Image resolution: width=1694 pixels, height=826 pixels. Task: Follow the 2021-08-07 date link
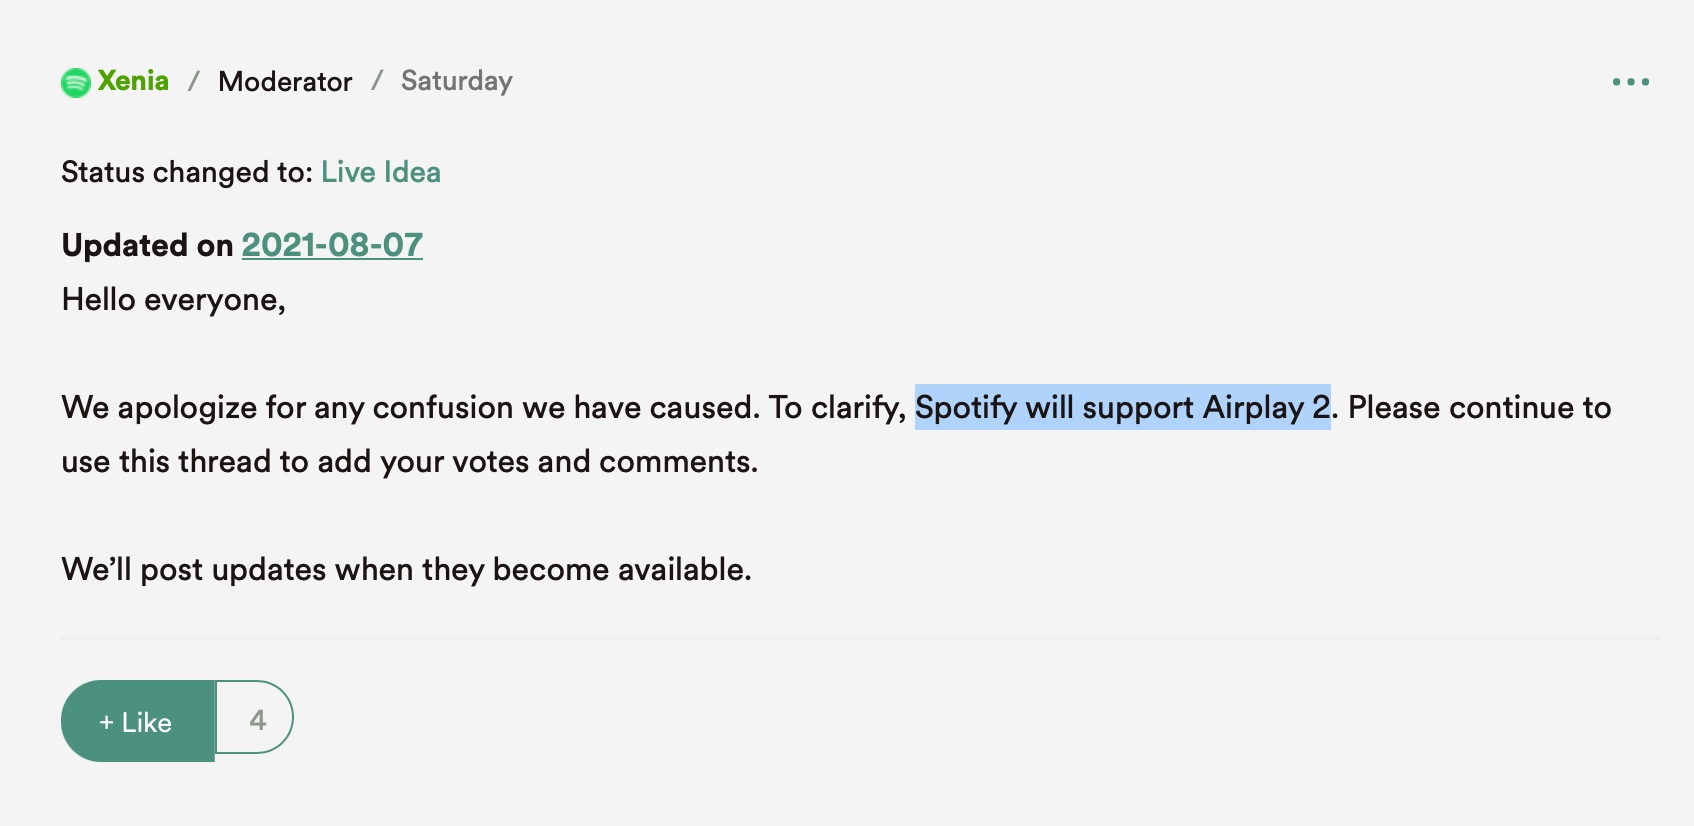coord(332,245)
